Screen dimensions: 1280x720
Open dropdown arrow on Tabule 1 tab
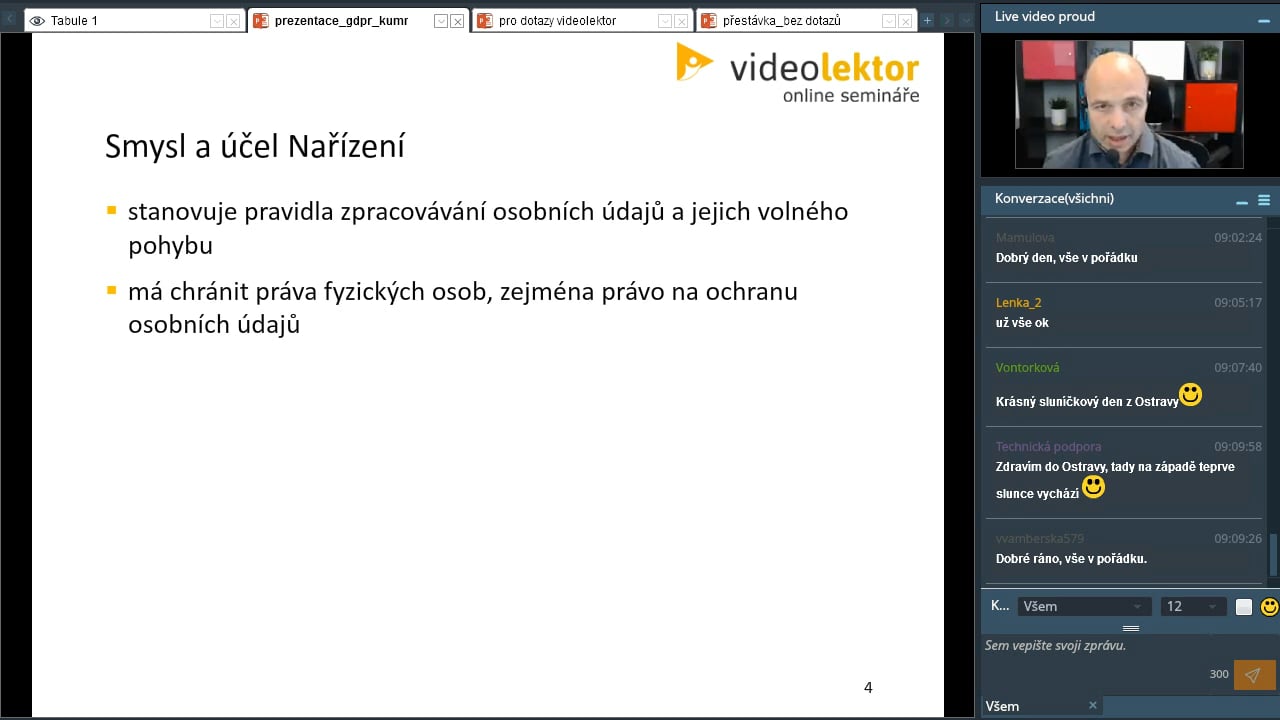pyautogui.click(x=217, y=21)
